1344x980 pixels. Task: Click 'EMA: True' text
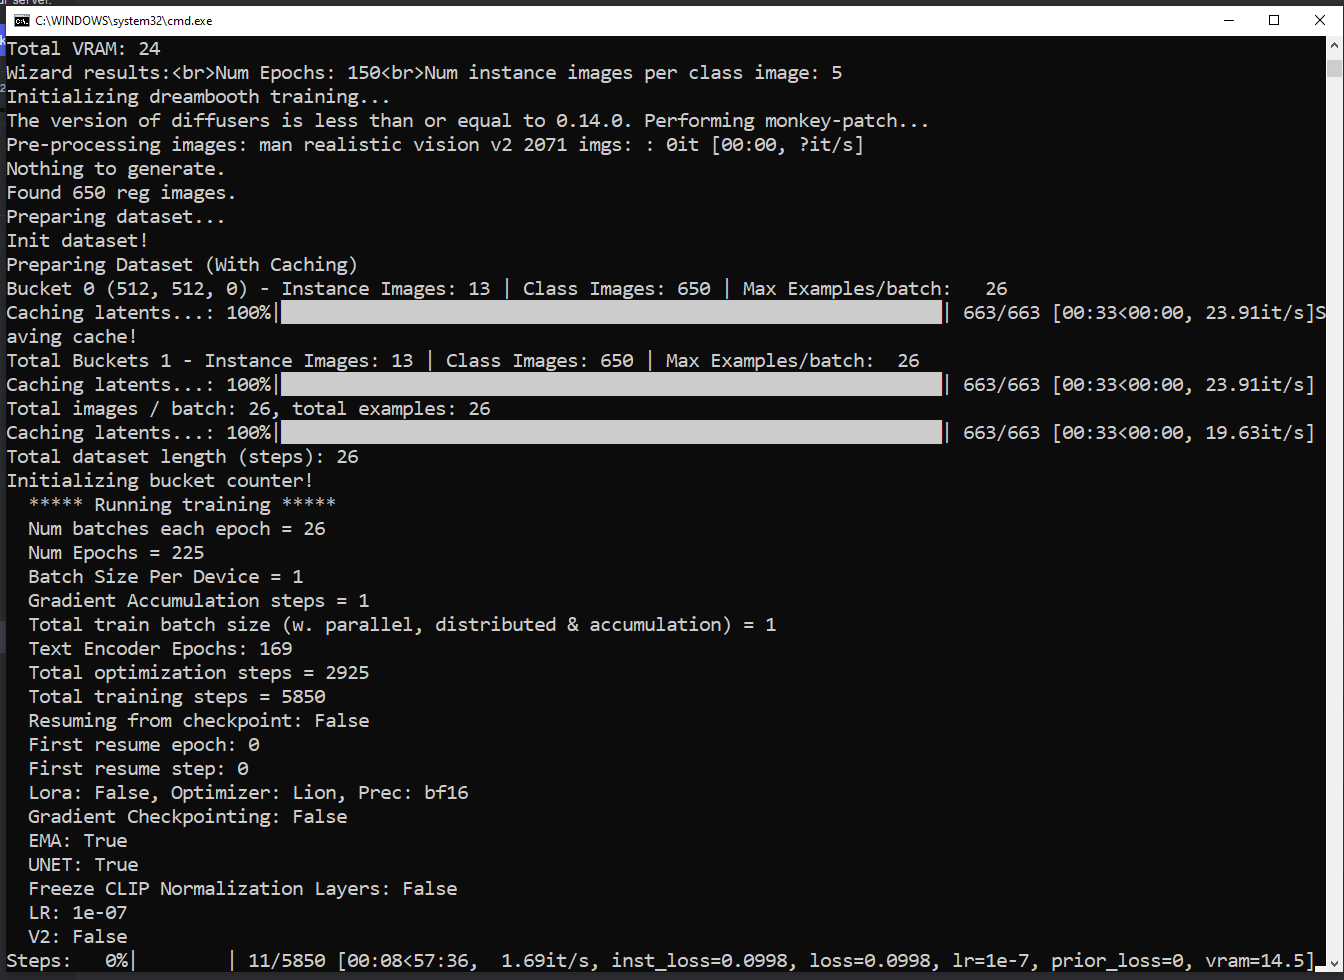click(78, 841)
